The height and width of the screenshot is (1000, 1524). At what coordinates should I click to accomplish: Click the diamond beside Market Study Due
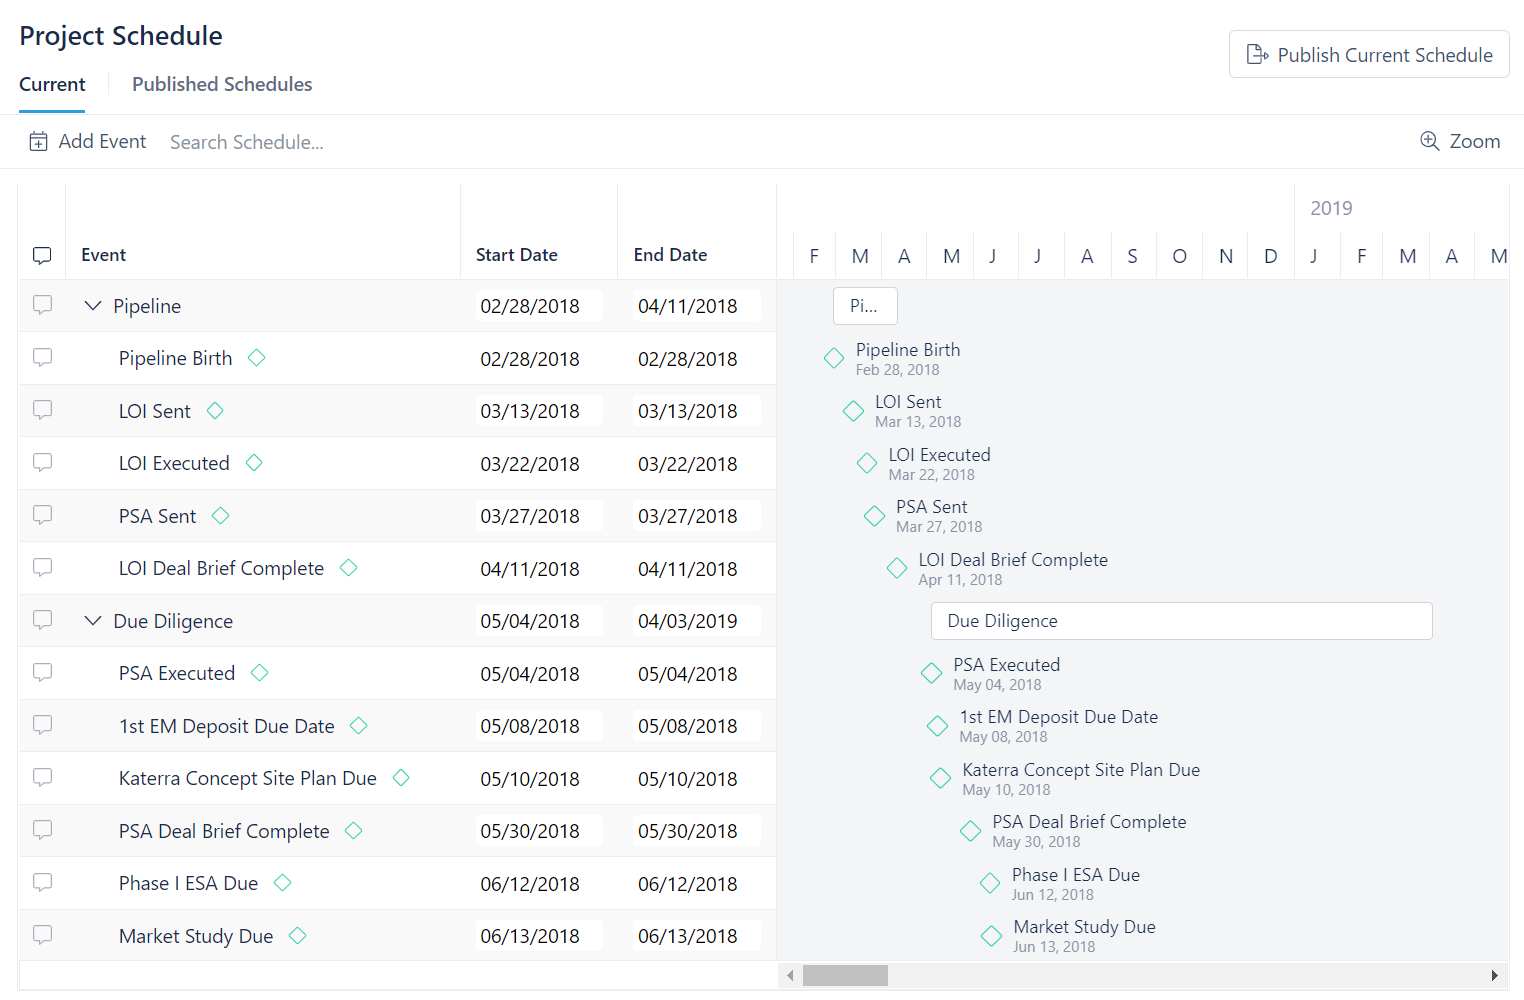[297, 935]
